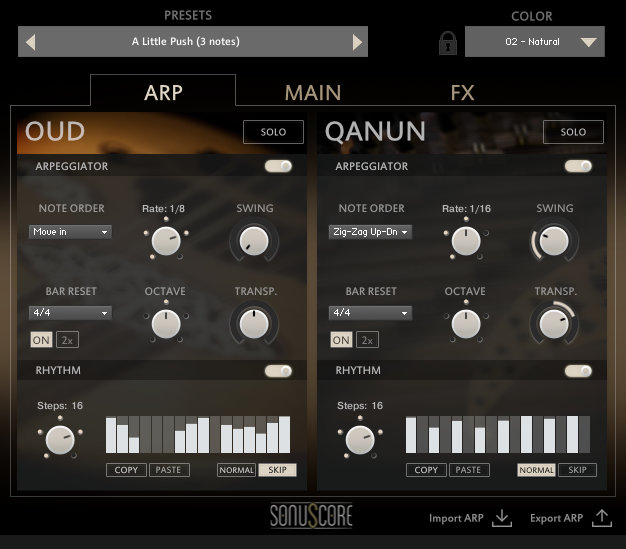Click the QANUN Transp. knob

coord(554,324)
